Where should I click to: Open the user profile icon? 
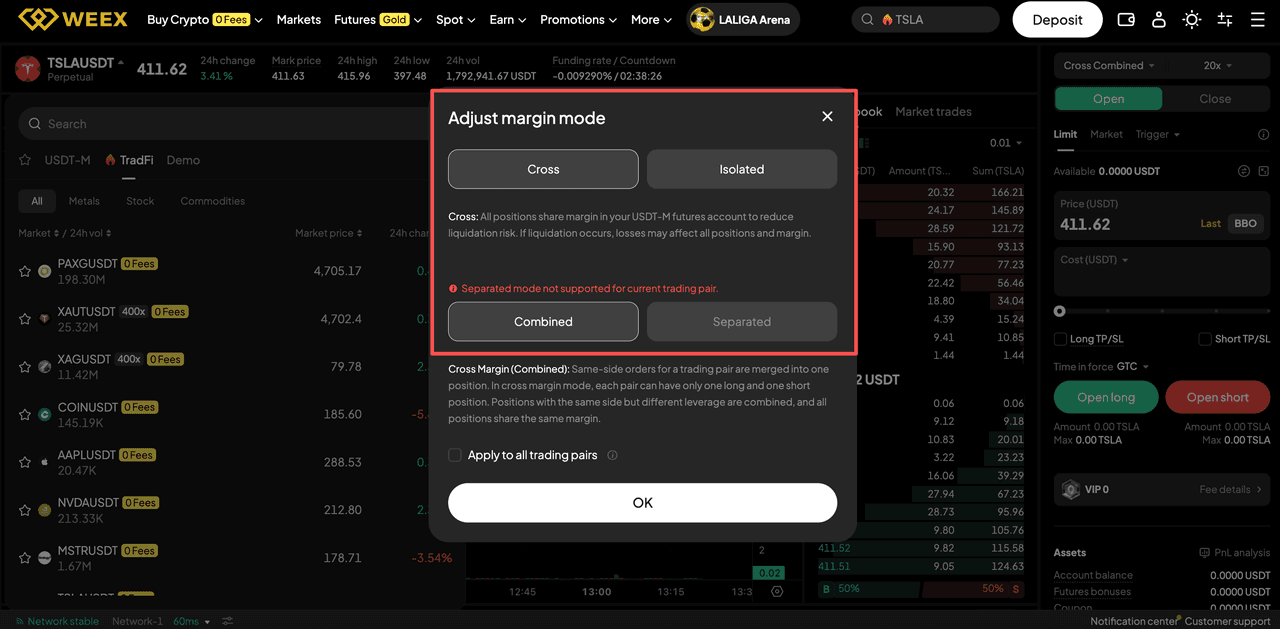point(1158,19)
